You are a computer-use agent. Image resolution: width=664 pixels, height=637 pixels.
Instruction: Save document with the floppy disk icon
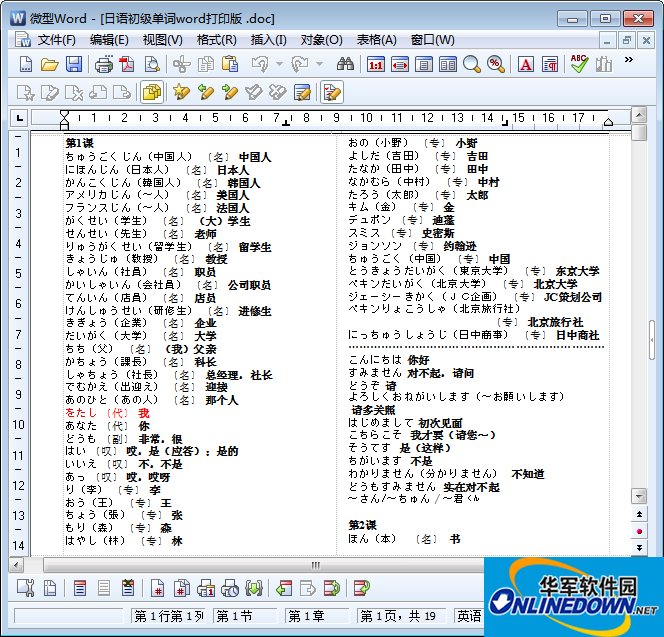pyautogui.click(x=74, y=64)
